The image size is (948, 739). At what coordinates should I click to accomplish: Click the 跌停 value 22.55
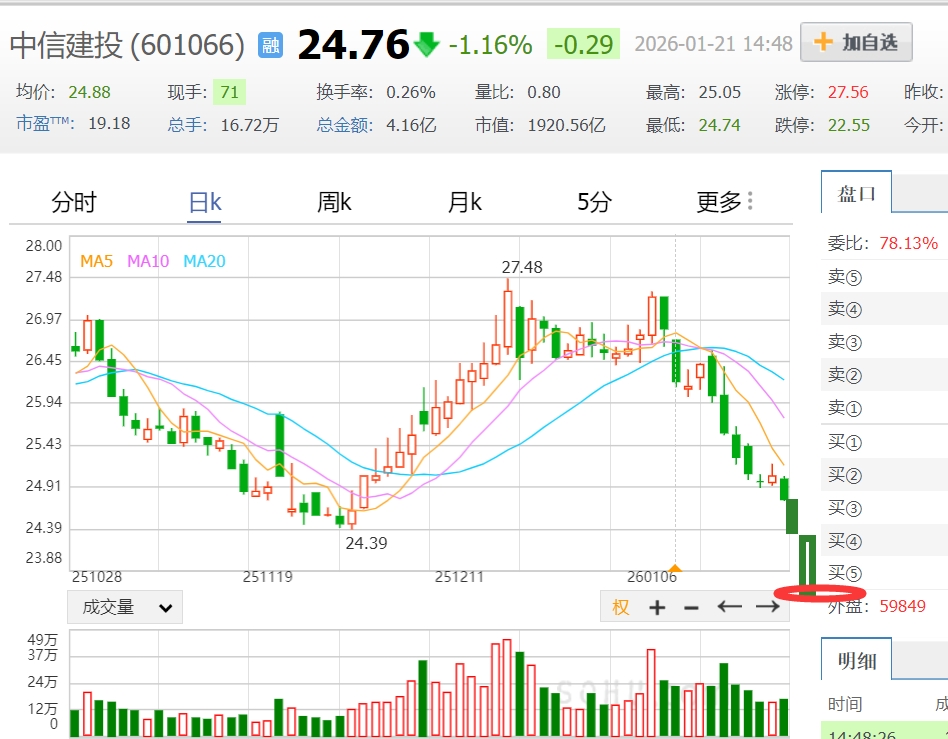point(849,125)
